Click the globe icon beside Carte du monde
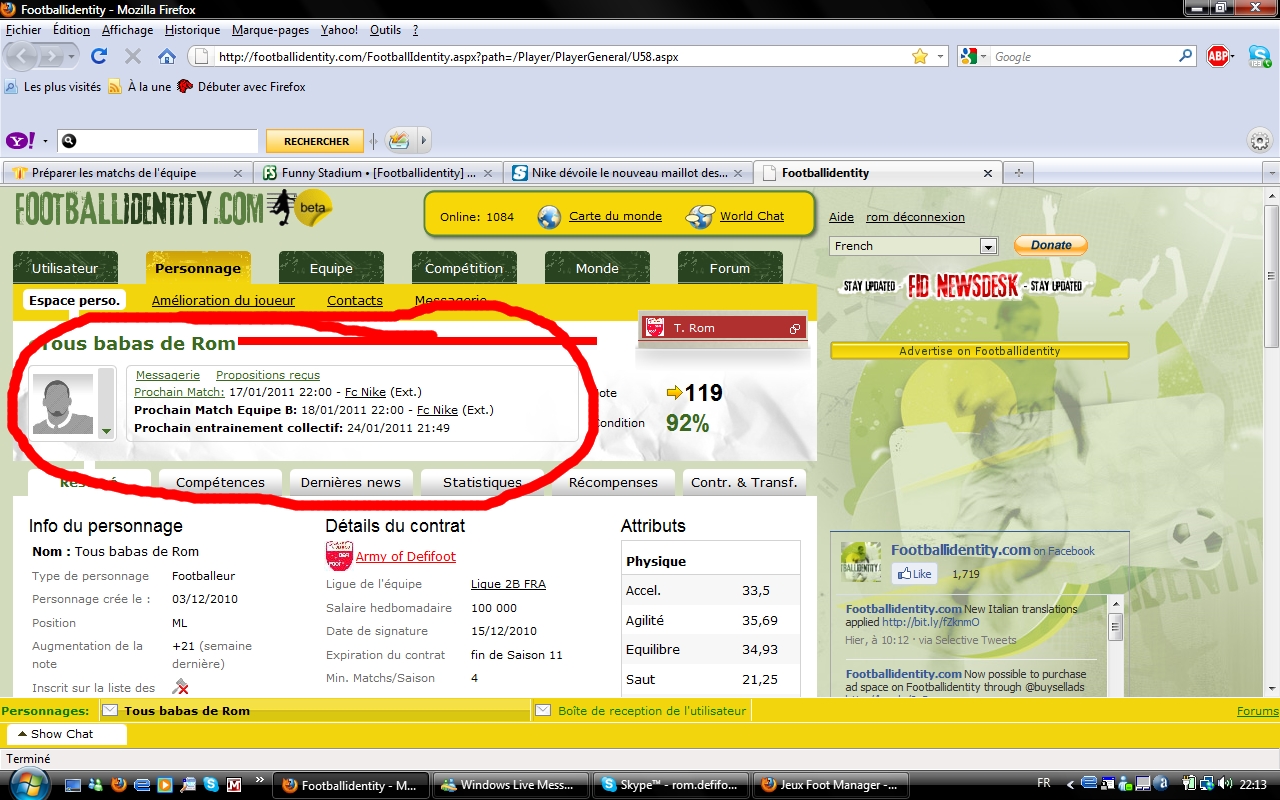1280x800 pixels. 549,216
